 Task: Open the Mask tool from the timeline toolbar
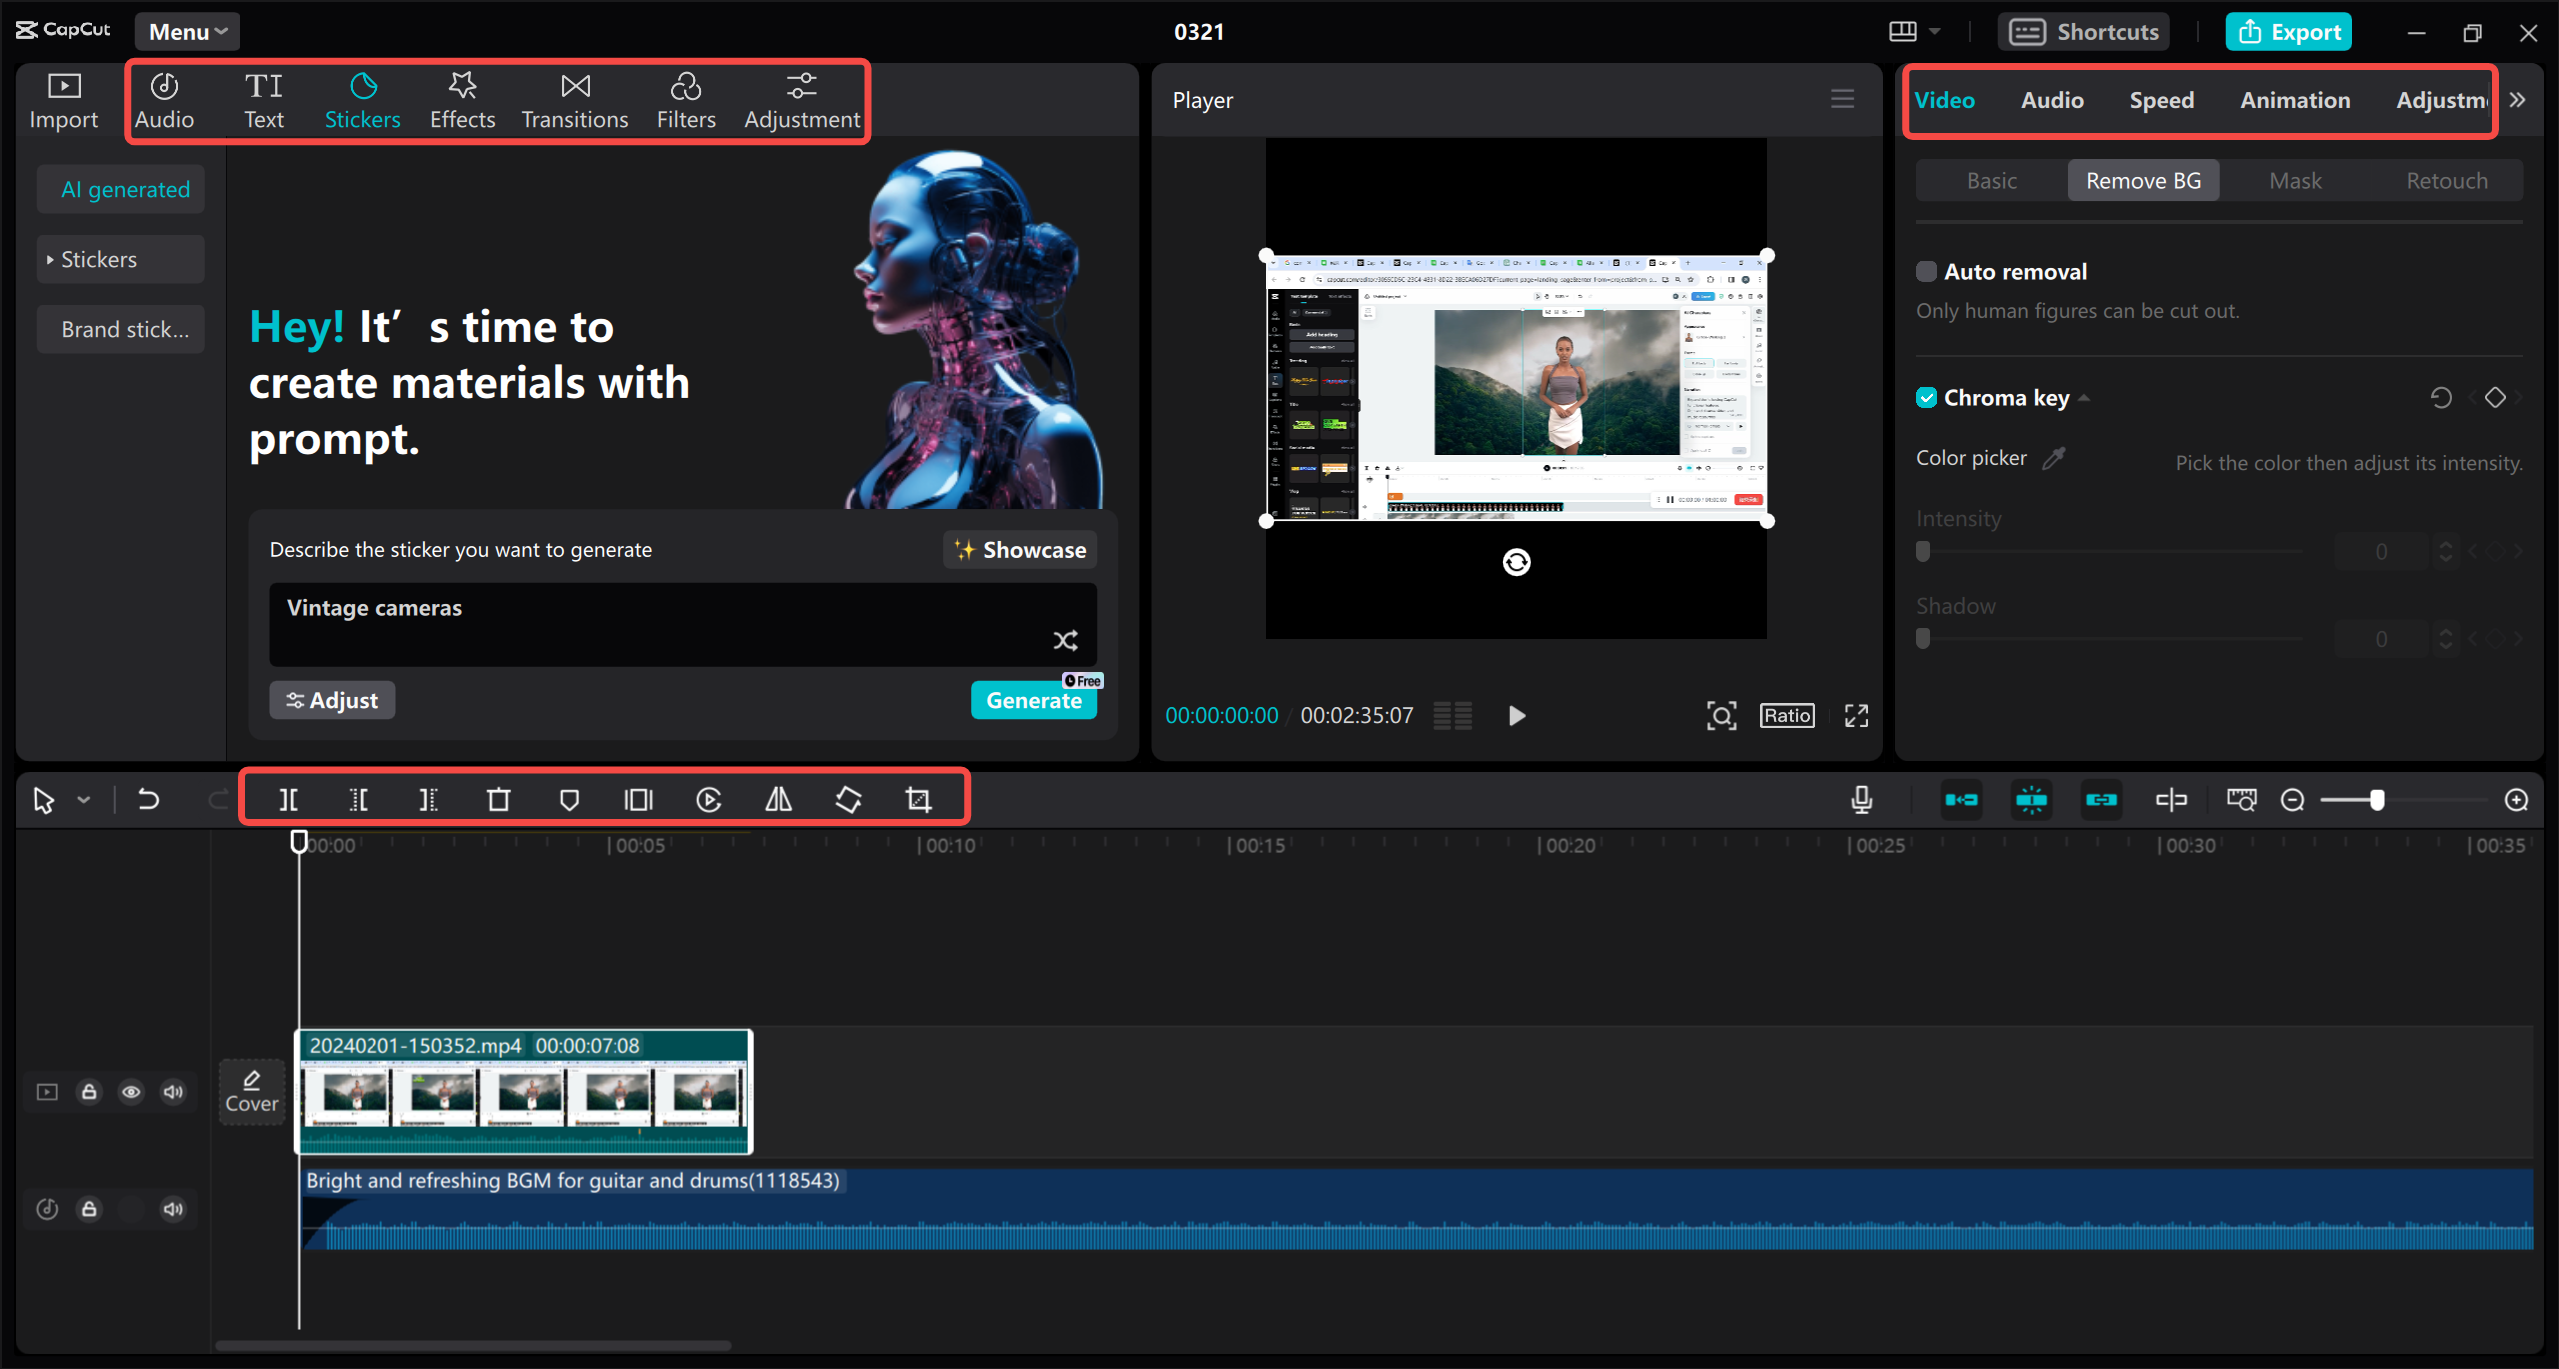[x=569, y=799]
